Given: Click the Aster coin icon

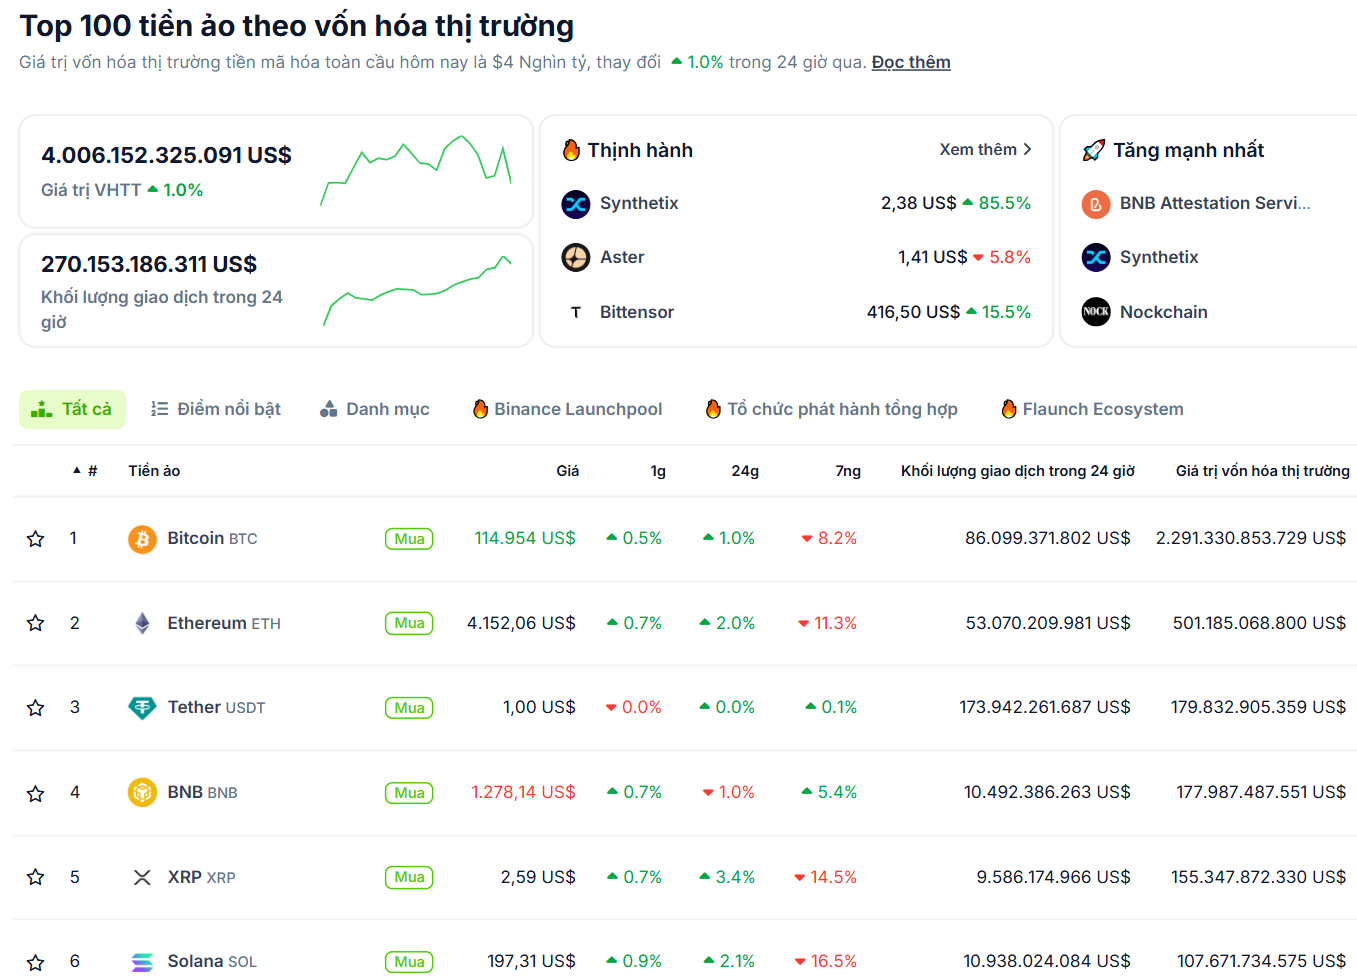Looking at the screenshot, I should (x=576, y=257).
